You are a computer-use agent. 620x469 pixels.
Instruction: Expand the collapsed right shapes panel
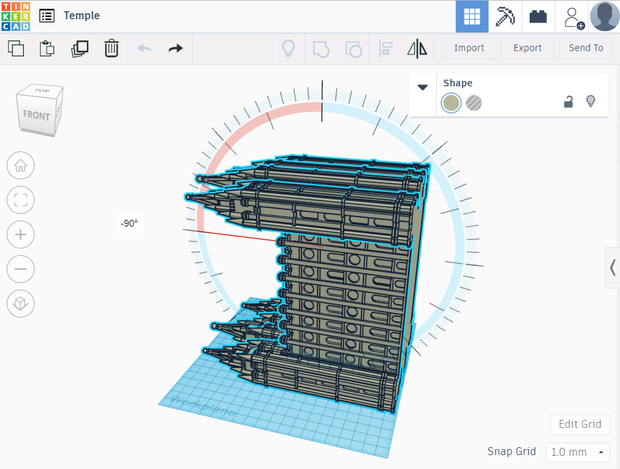(612, 268)
